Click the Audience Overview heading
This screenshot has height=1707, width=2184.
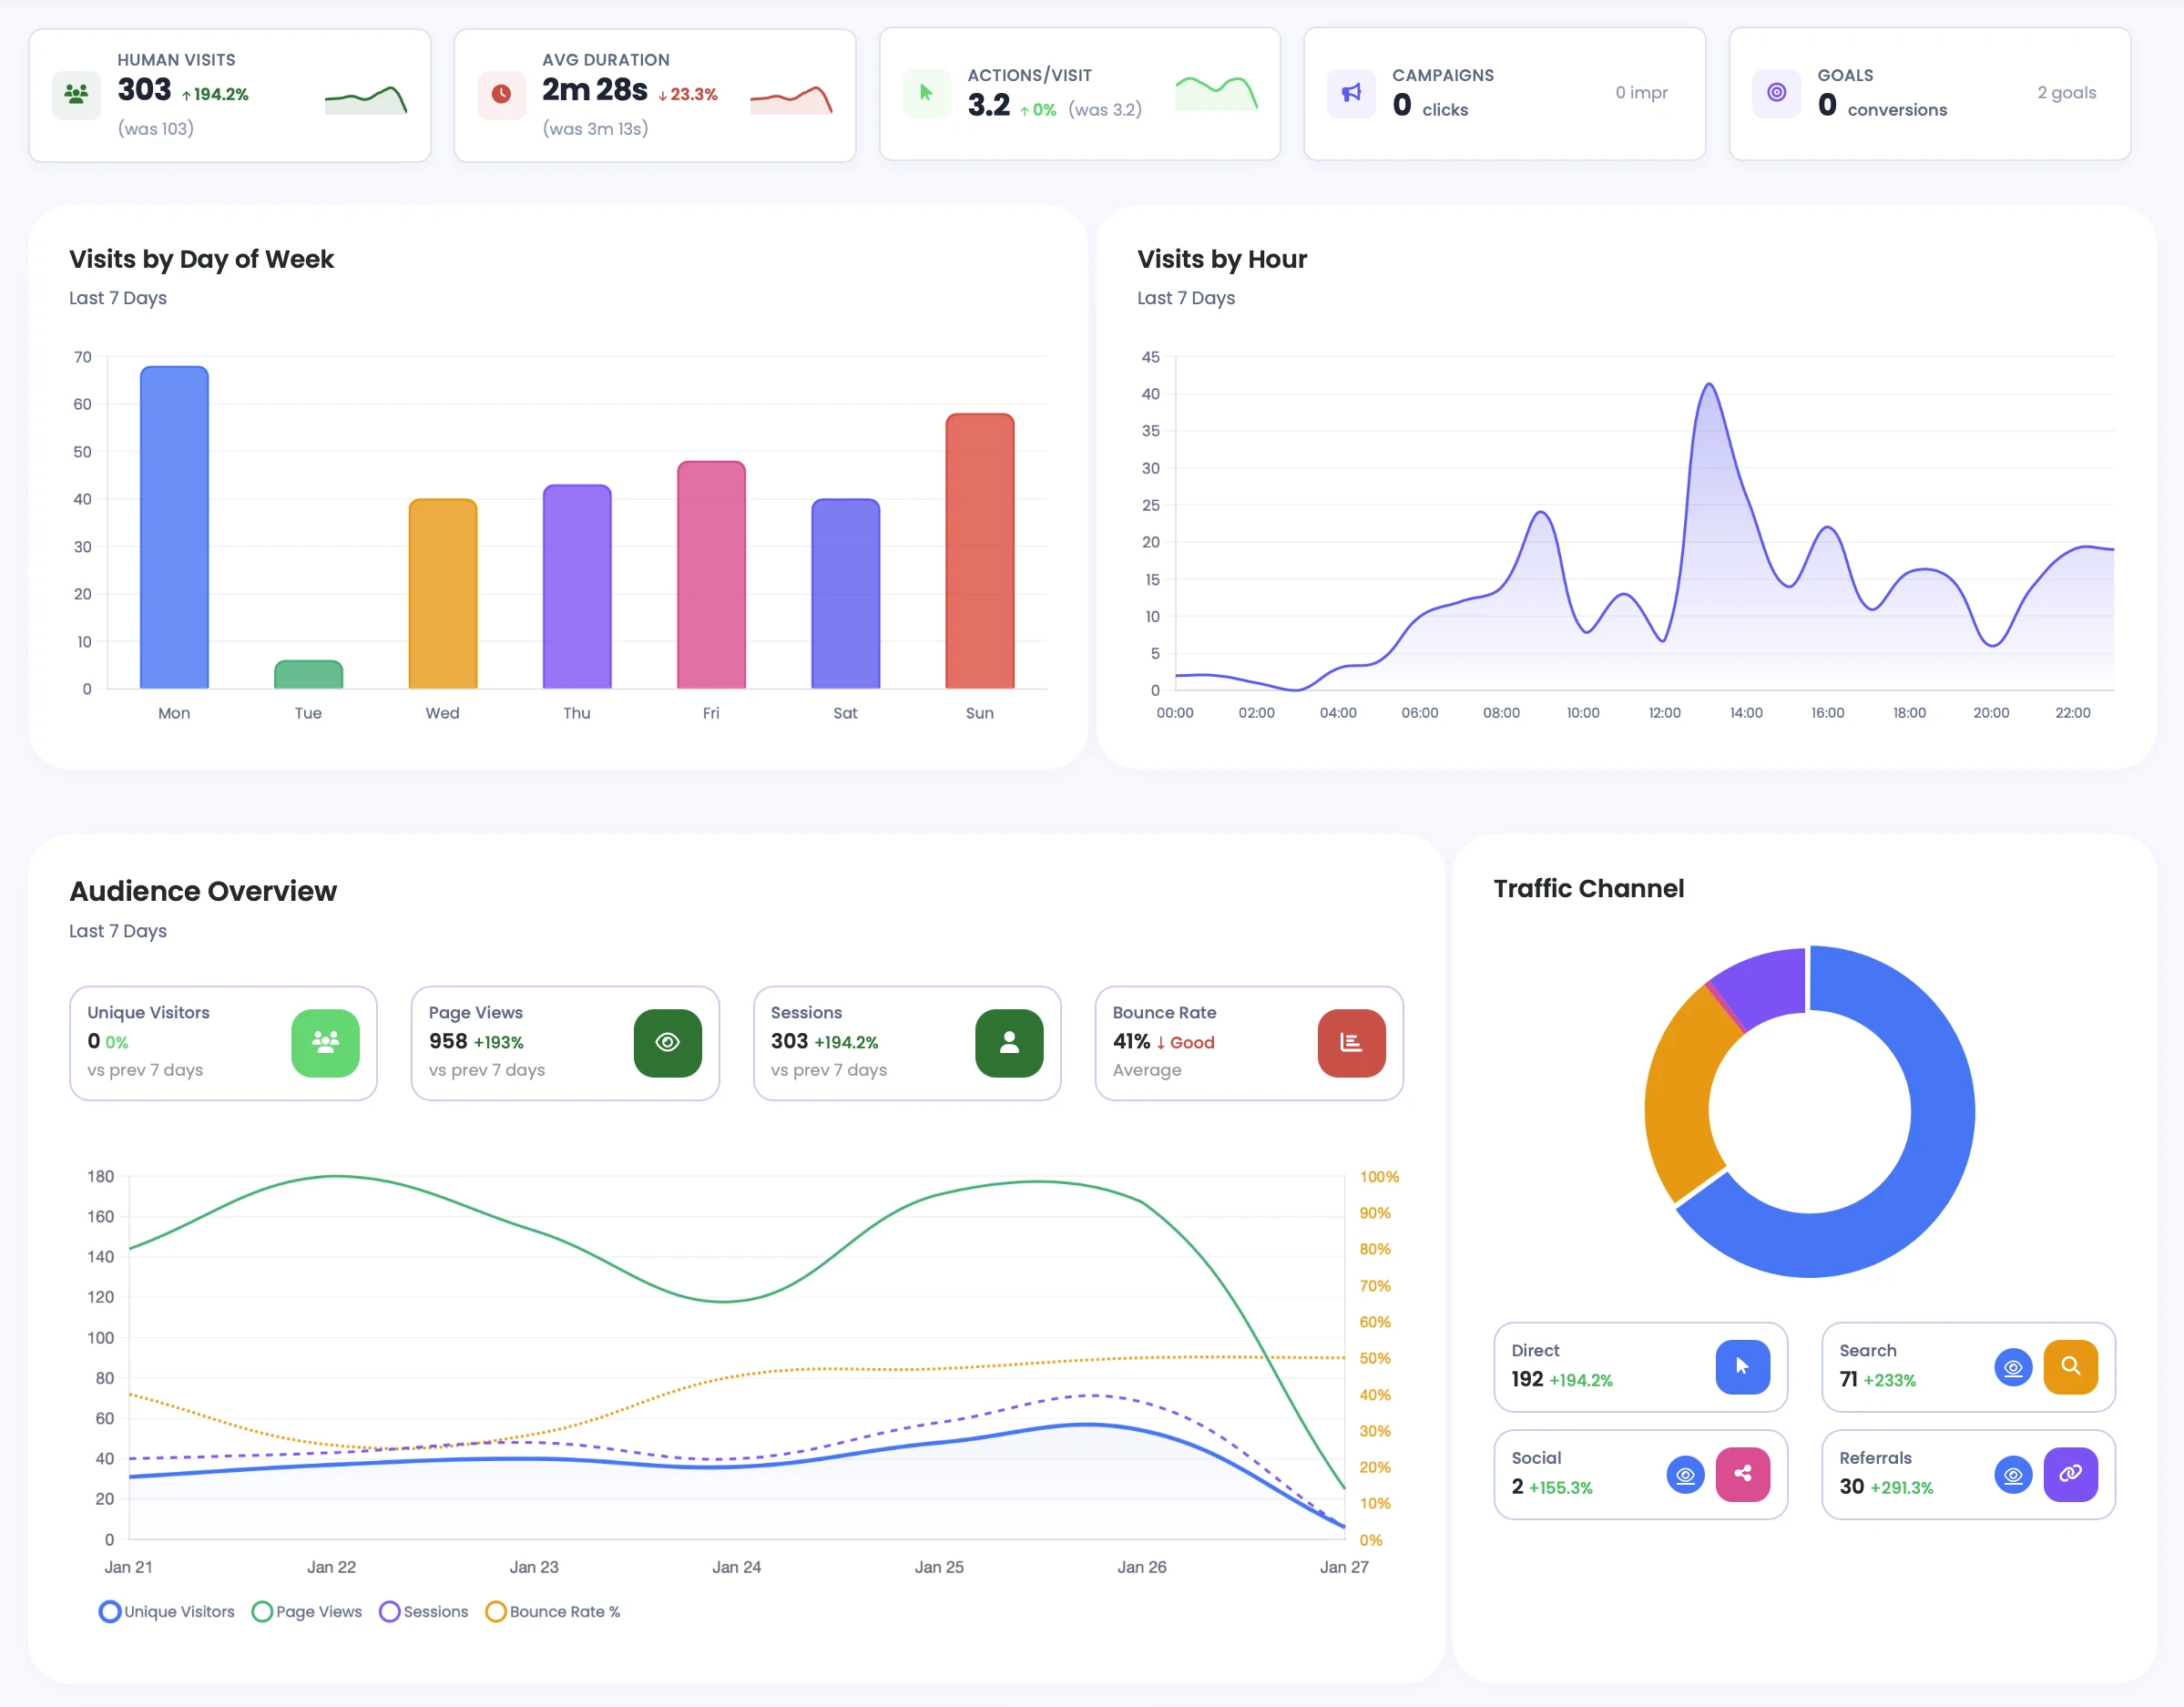pyautogui.click(x=203, y=891)
